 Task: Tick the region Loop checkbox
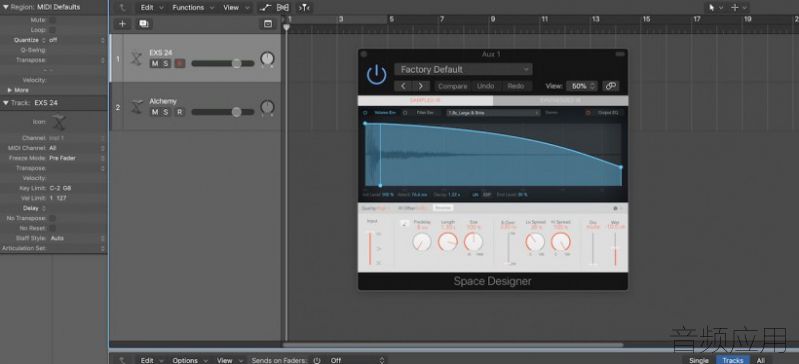(x=52, y=30)
